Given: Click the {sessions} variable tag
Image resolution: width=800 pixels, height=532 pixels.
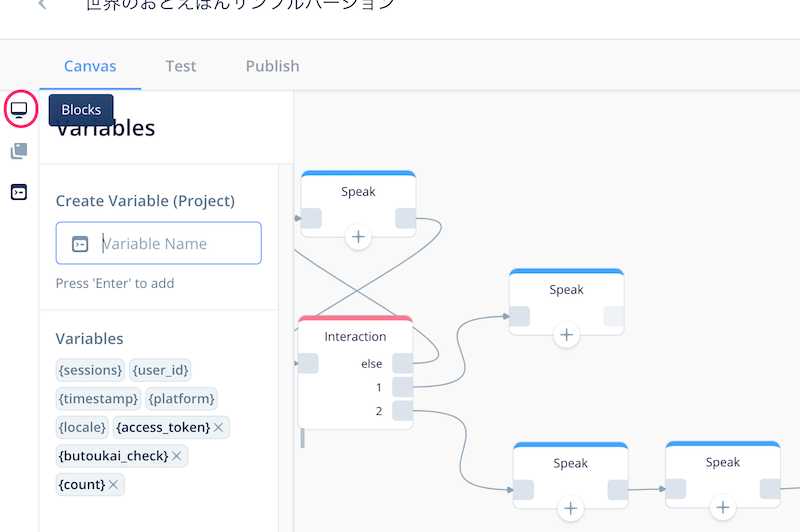Looking at the screenshot, I should 90,370.
